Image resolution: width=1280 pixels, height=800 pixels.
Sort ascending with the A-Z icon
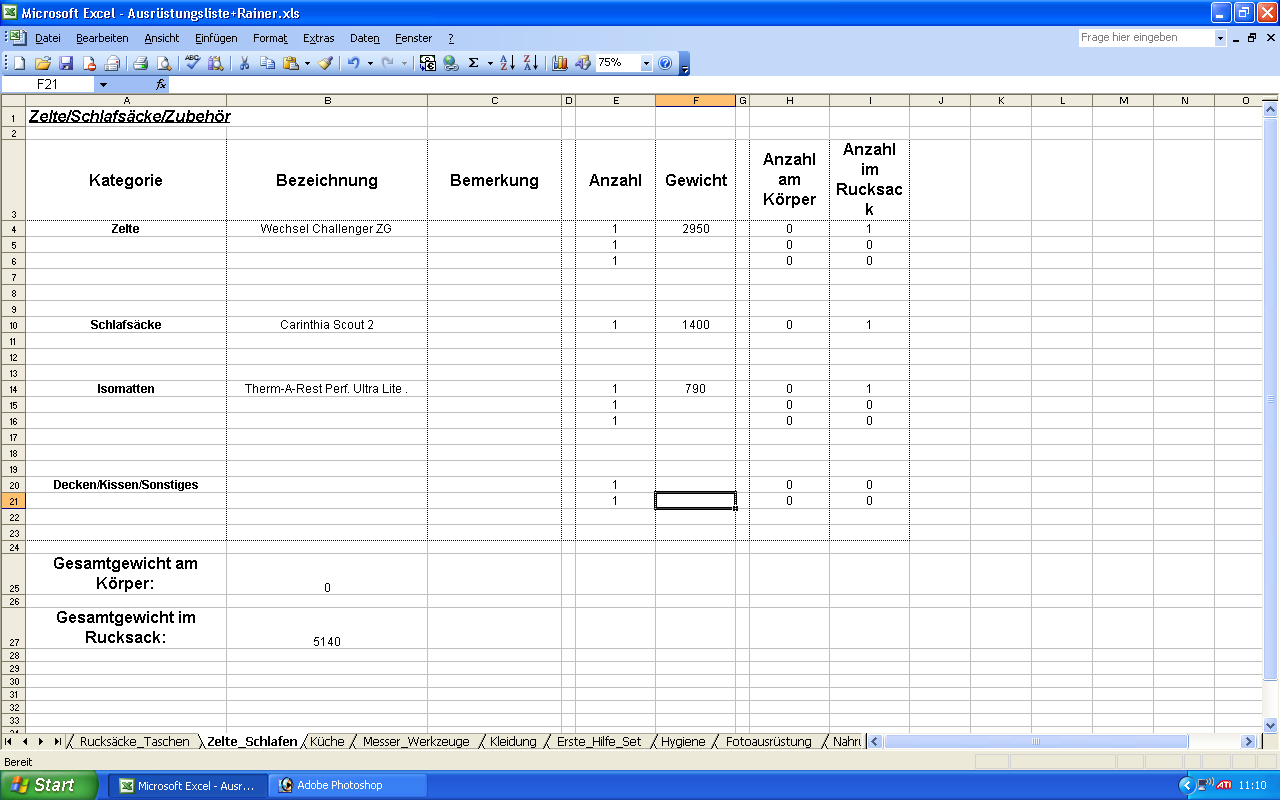[x=507, y=63]
